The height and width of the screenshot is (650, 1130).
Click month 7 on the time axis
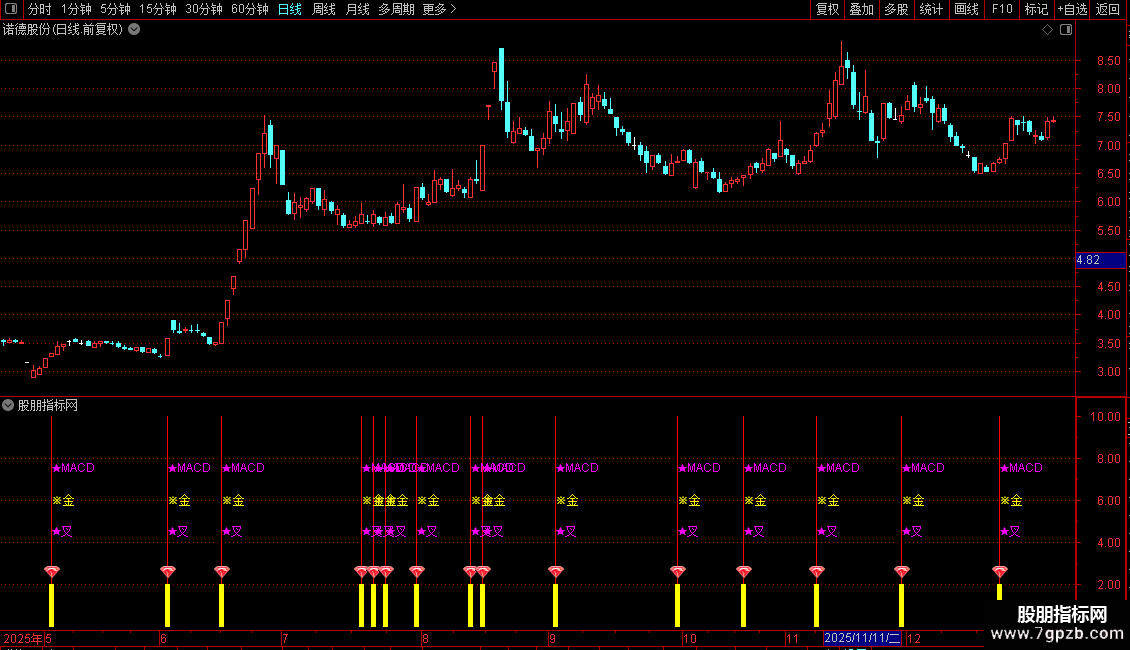click(285, 638)
